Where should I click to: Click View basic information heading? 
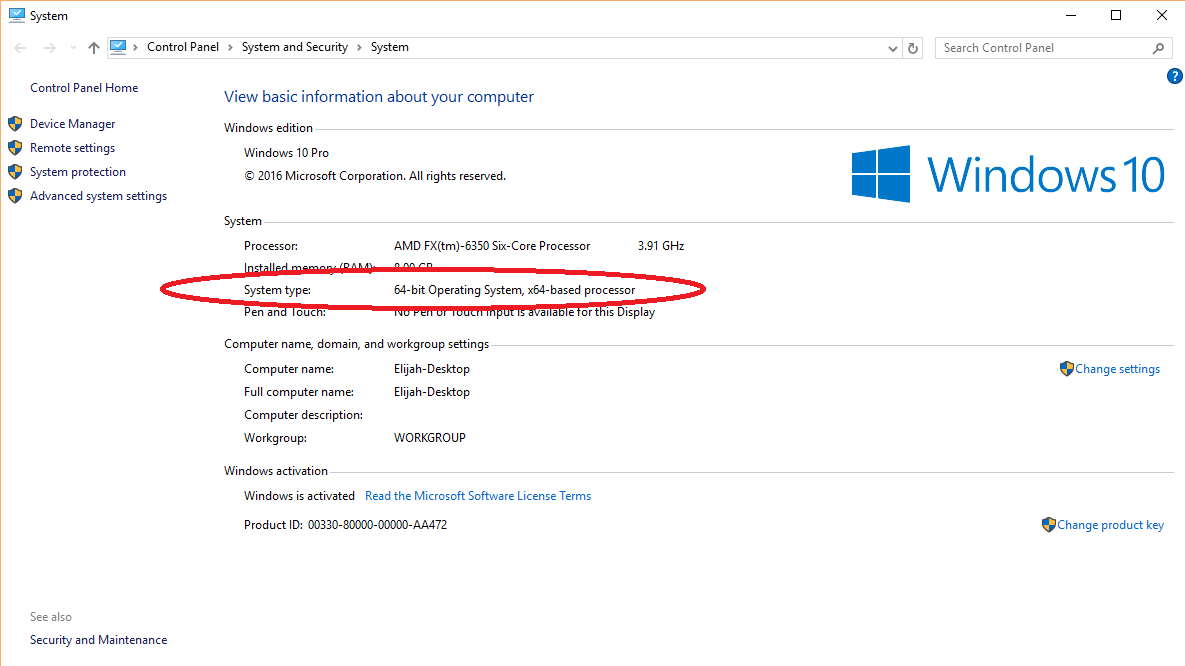point(379,97)
